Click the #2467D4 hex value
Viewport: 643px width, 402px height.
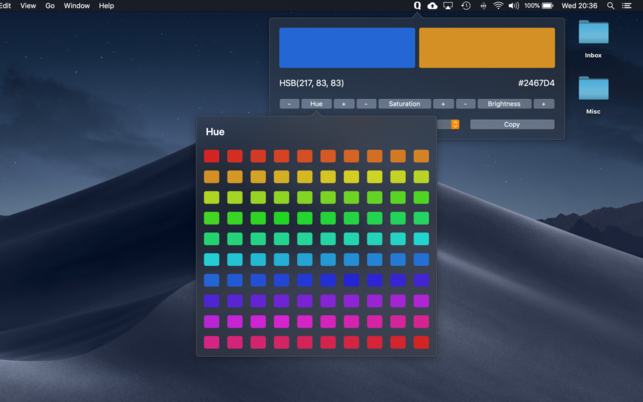pyautogui.click(x=536, y=83)
